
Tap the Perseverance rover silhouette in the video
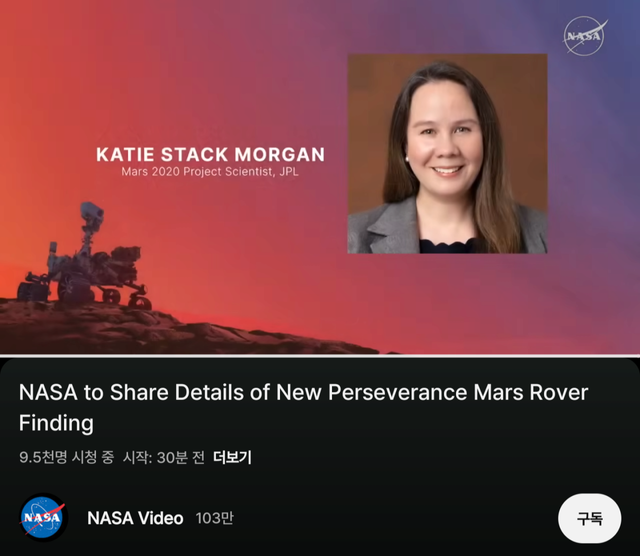point(95,262)
